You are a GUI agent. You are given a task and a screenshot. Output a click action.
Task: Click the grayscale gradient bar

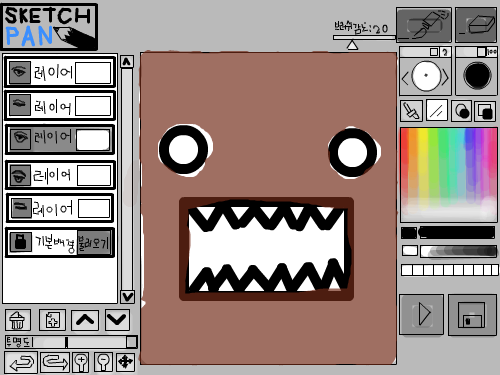(458, 251)
